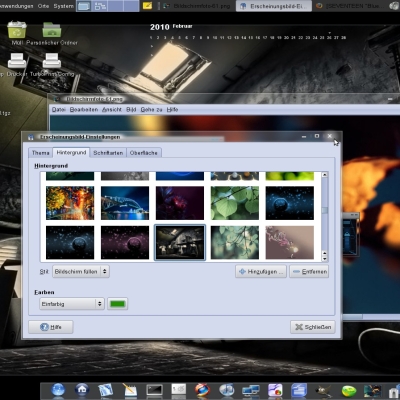Open the Einfarbig color mode dropdown
The image size is (400, 400).
72,304
